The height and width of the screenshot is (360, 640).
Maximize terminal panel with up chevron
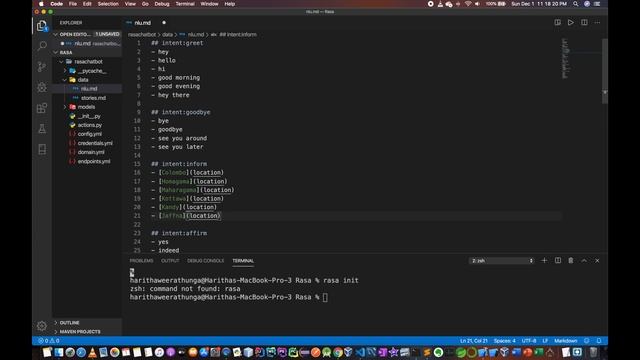click(584, 260)
